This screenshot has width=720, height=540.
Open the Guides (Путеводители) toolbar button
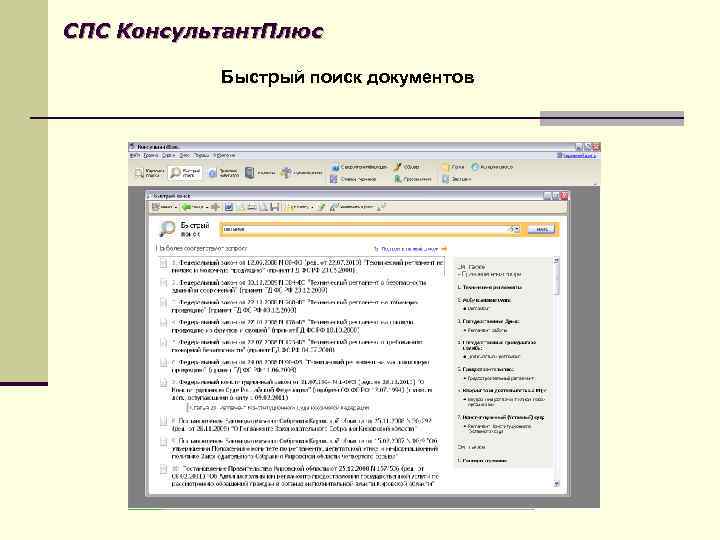302,173
